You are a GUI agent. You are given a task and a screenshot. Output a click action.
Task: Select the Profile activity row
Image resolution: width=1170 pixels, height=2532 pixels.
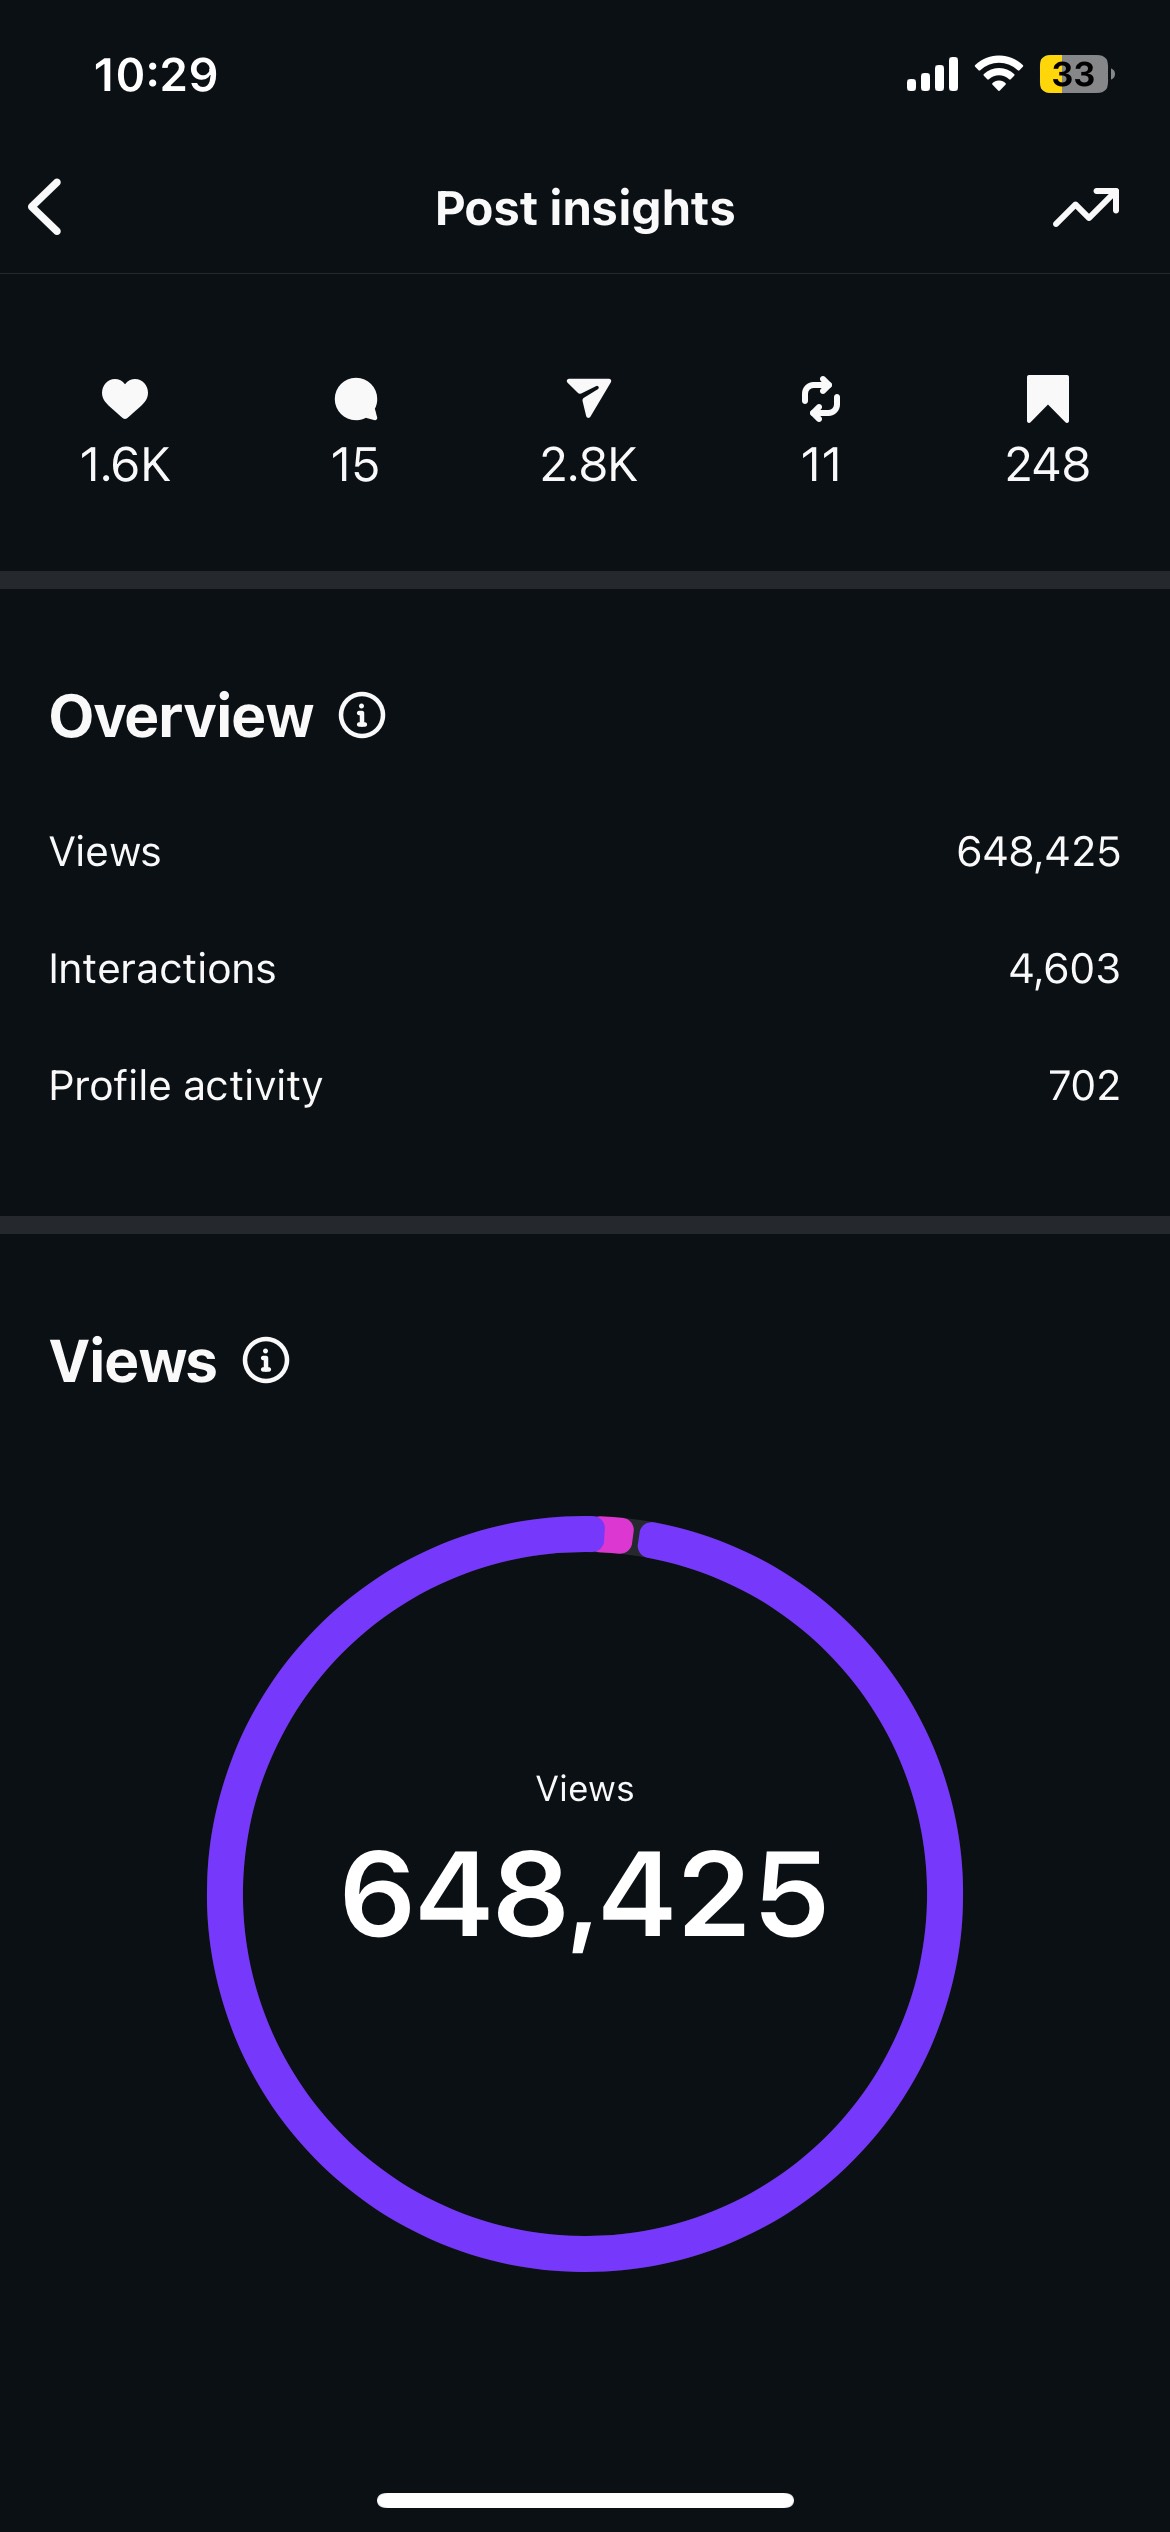point(585,1086)
